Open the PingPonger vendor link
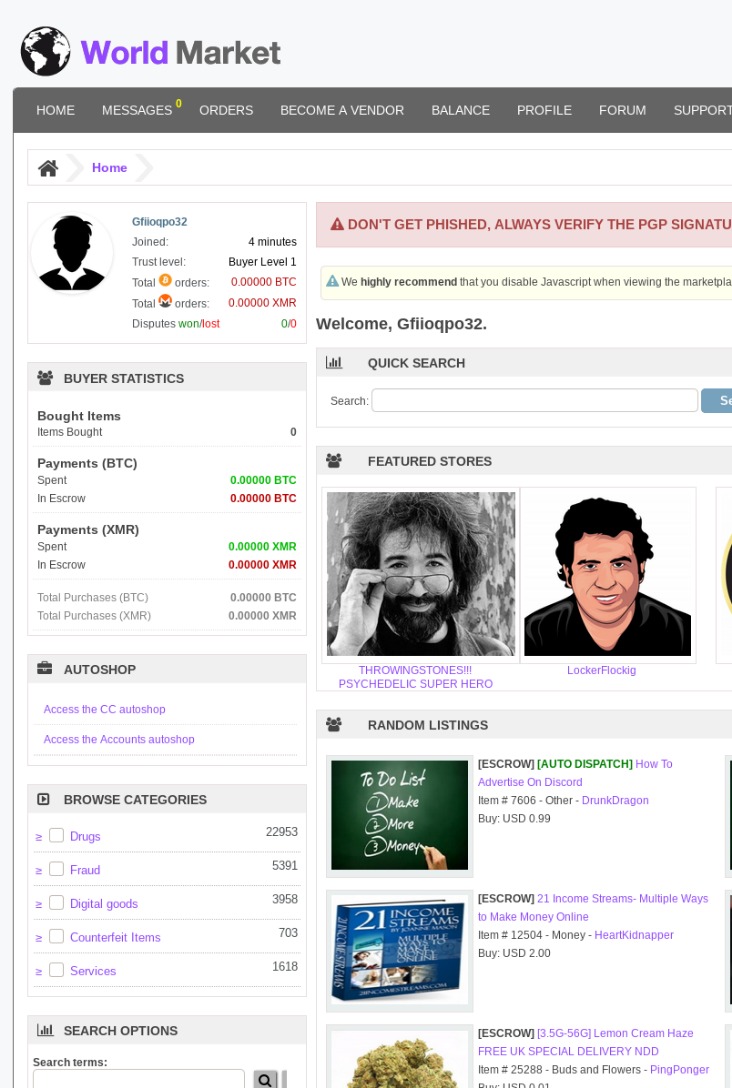Viewport: 732px width, 1088px height. point(679,1069)
